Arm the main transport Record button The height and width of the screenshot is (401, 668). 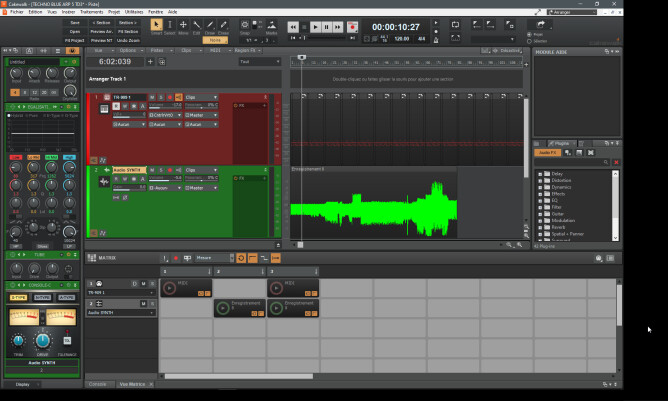click(352, 27)
